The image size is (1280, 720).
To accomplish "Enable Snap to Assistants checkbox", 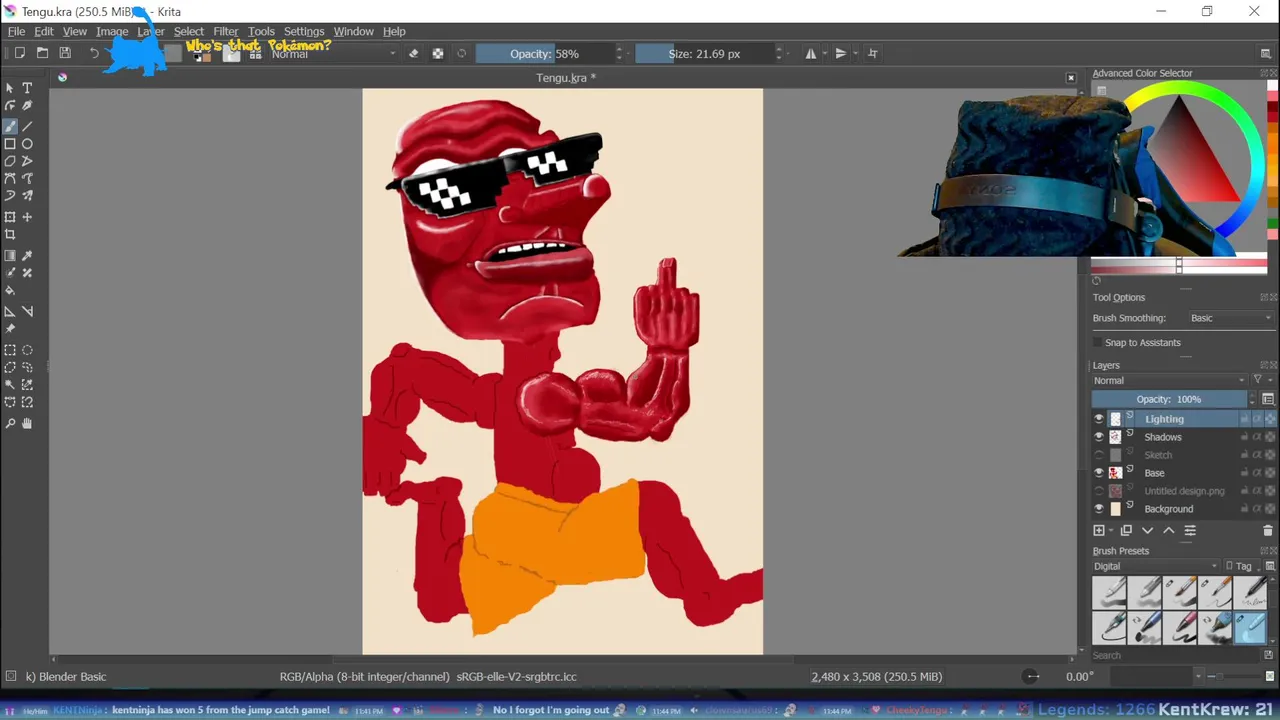I will pyautogui.click(x=1098, y=343).
